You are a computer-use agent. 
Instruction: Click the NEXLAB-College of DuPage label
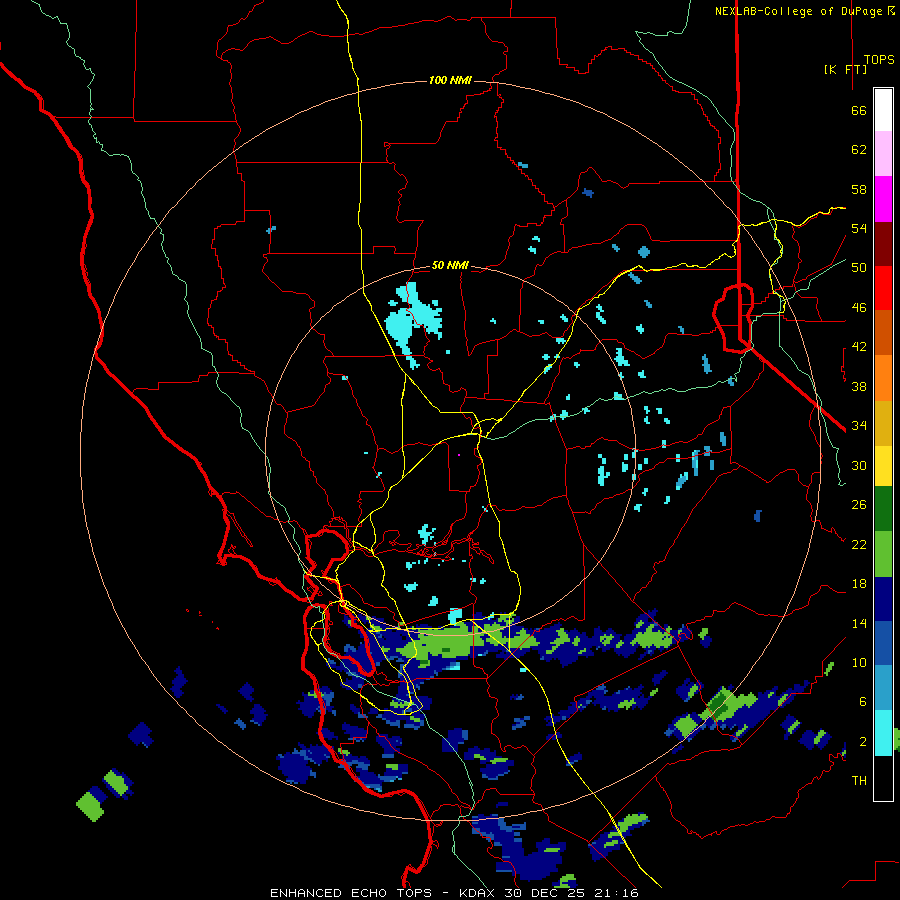point(804,11)
